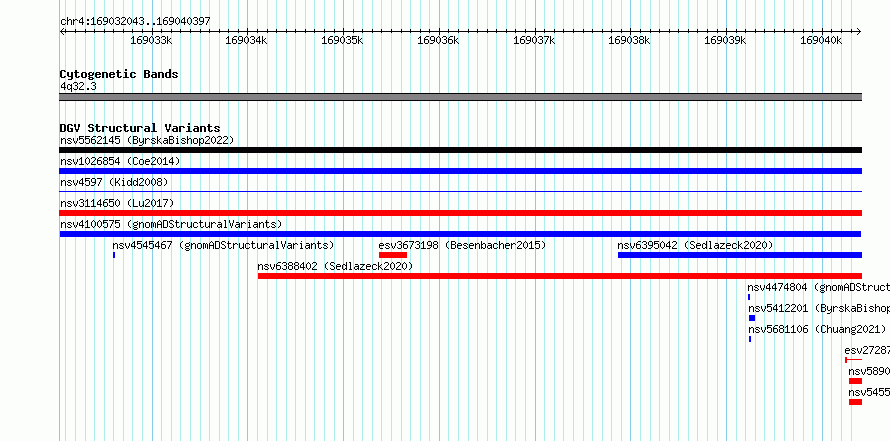Screen dimensions: 890x441
Task: Select the blue nsv1026854 variant bar
Action: [460, 171]
